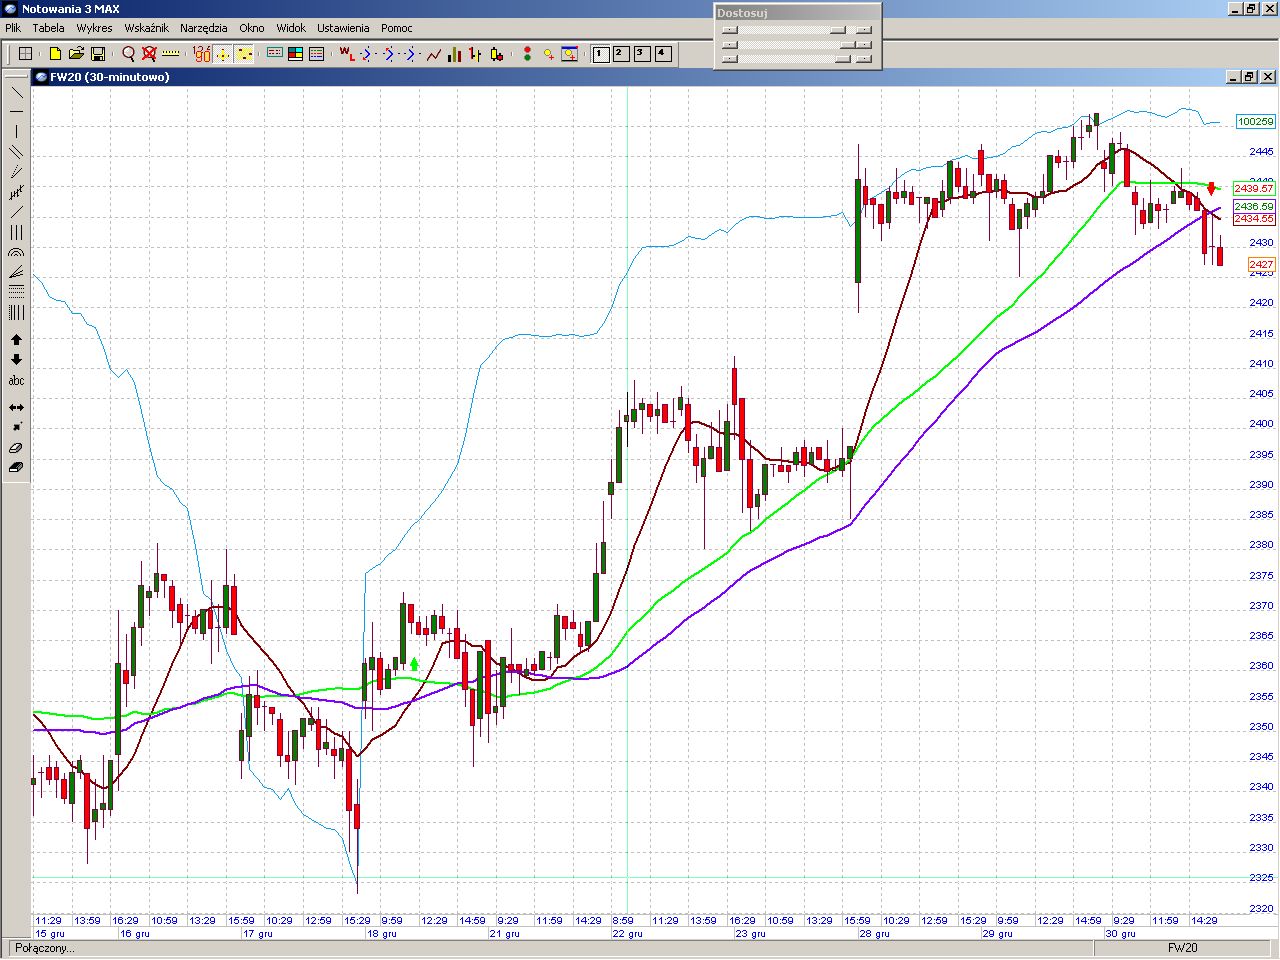Click the top slider thumb in Dostosuj panel
1280x960 pixels.
click(838, 30)
